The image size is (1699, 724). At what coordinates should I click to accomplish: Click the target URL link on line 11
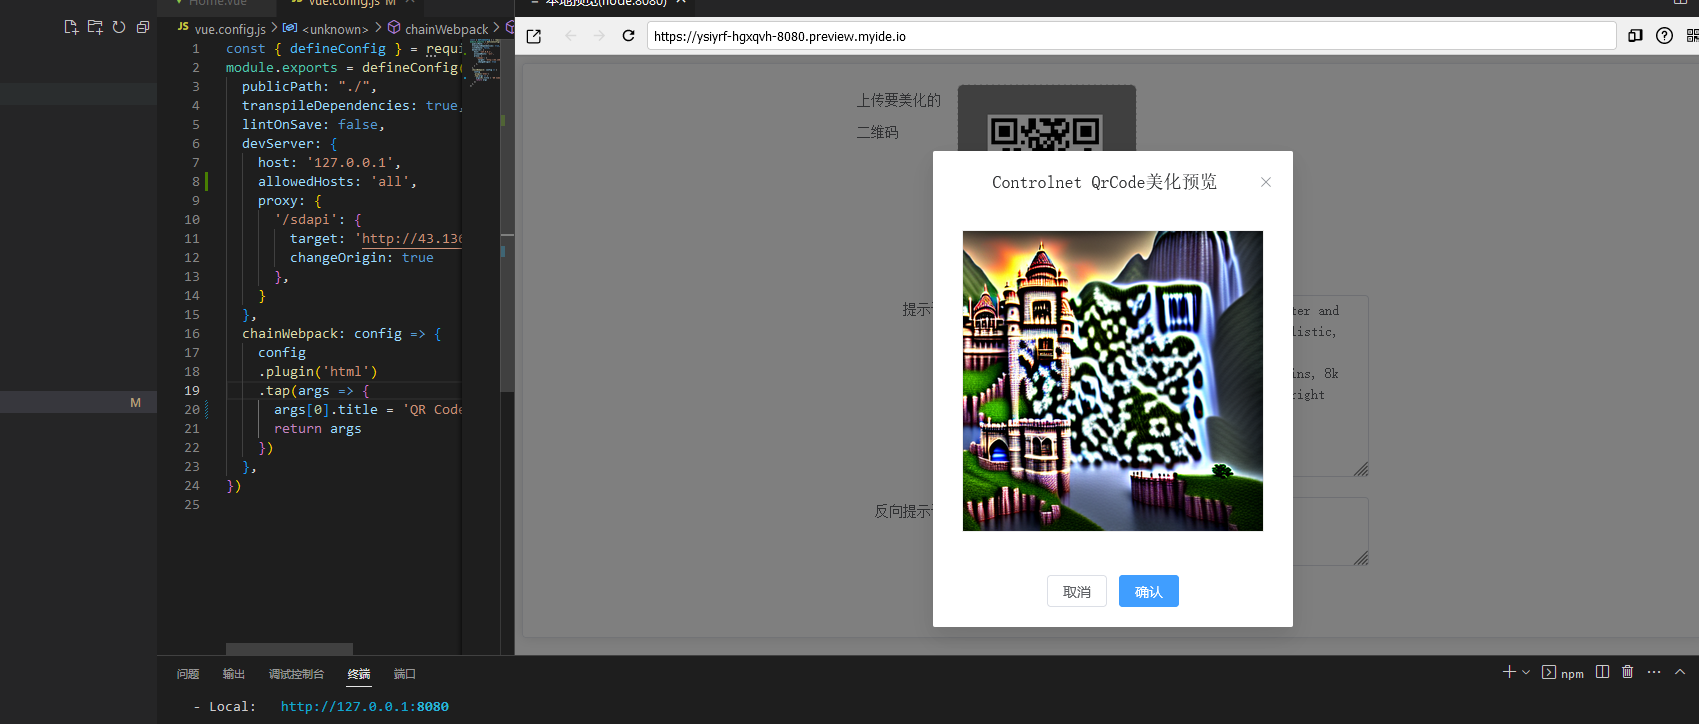pos(411,238)
